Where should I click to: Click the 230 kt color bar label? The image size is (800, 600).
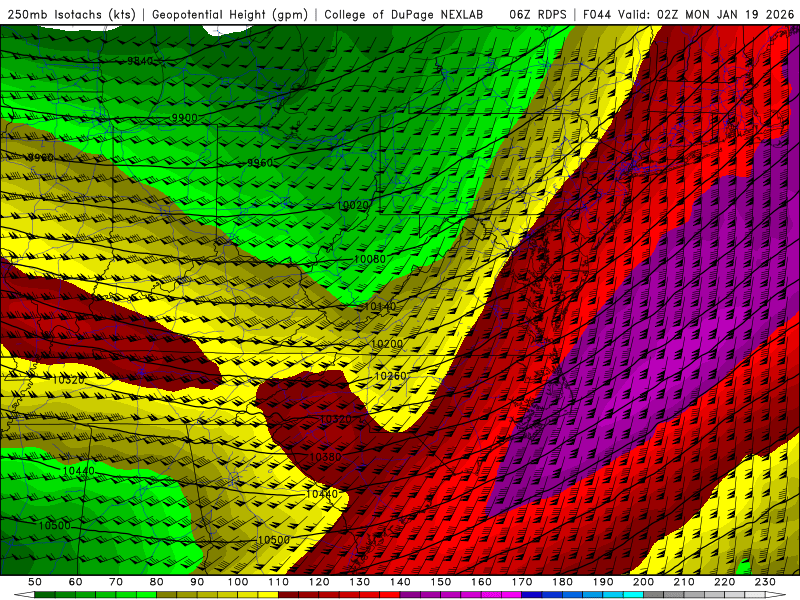tap(765, 582)
